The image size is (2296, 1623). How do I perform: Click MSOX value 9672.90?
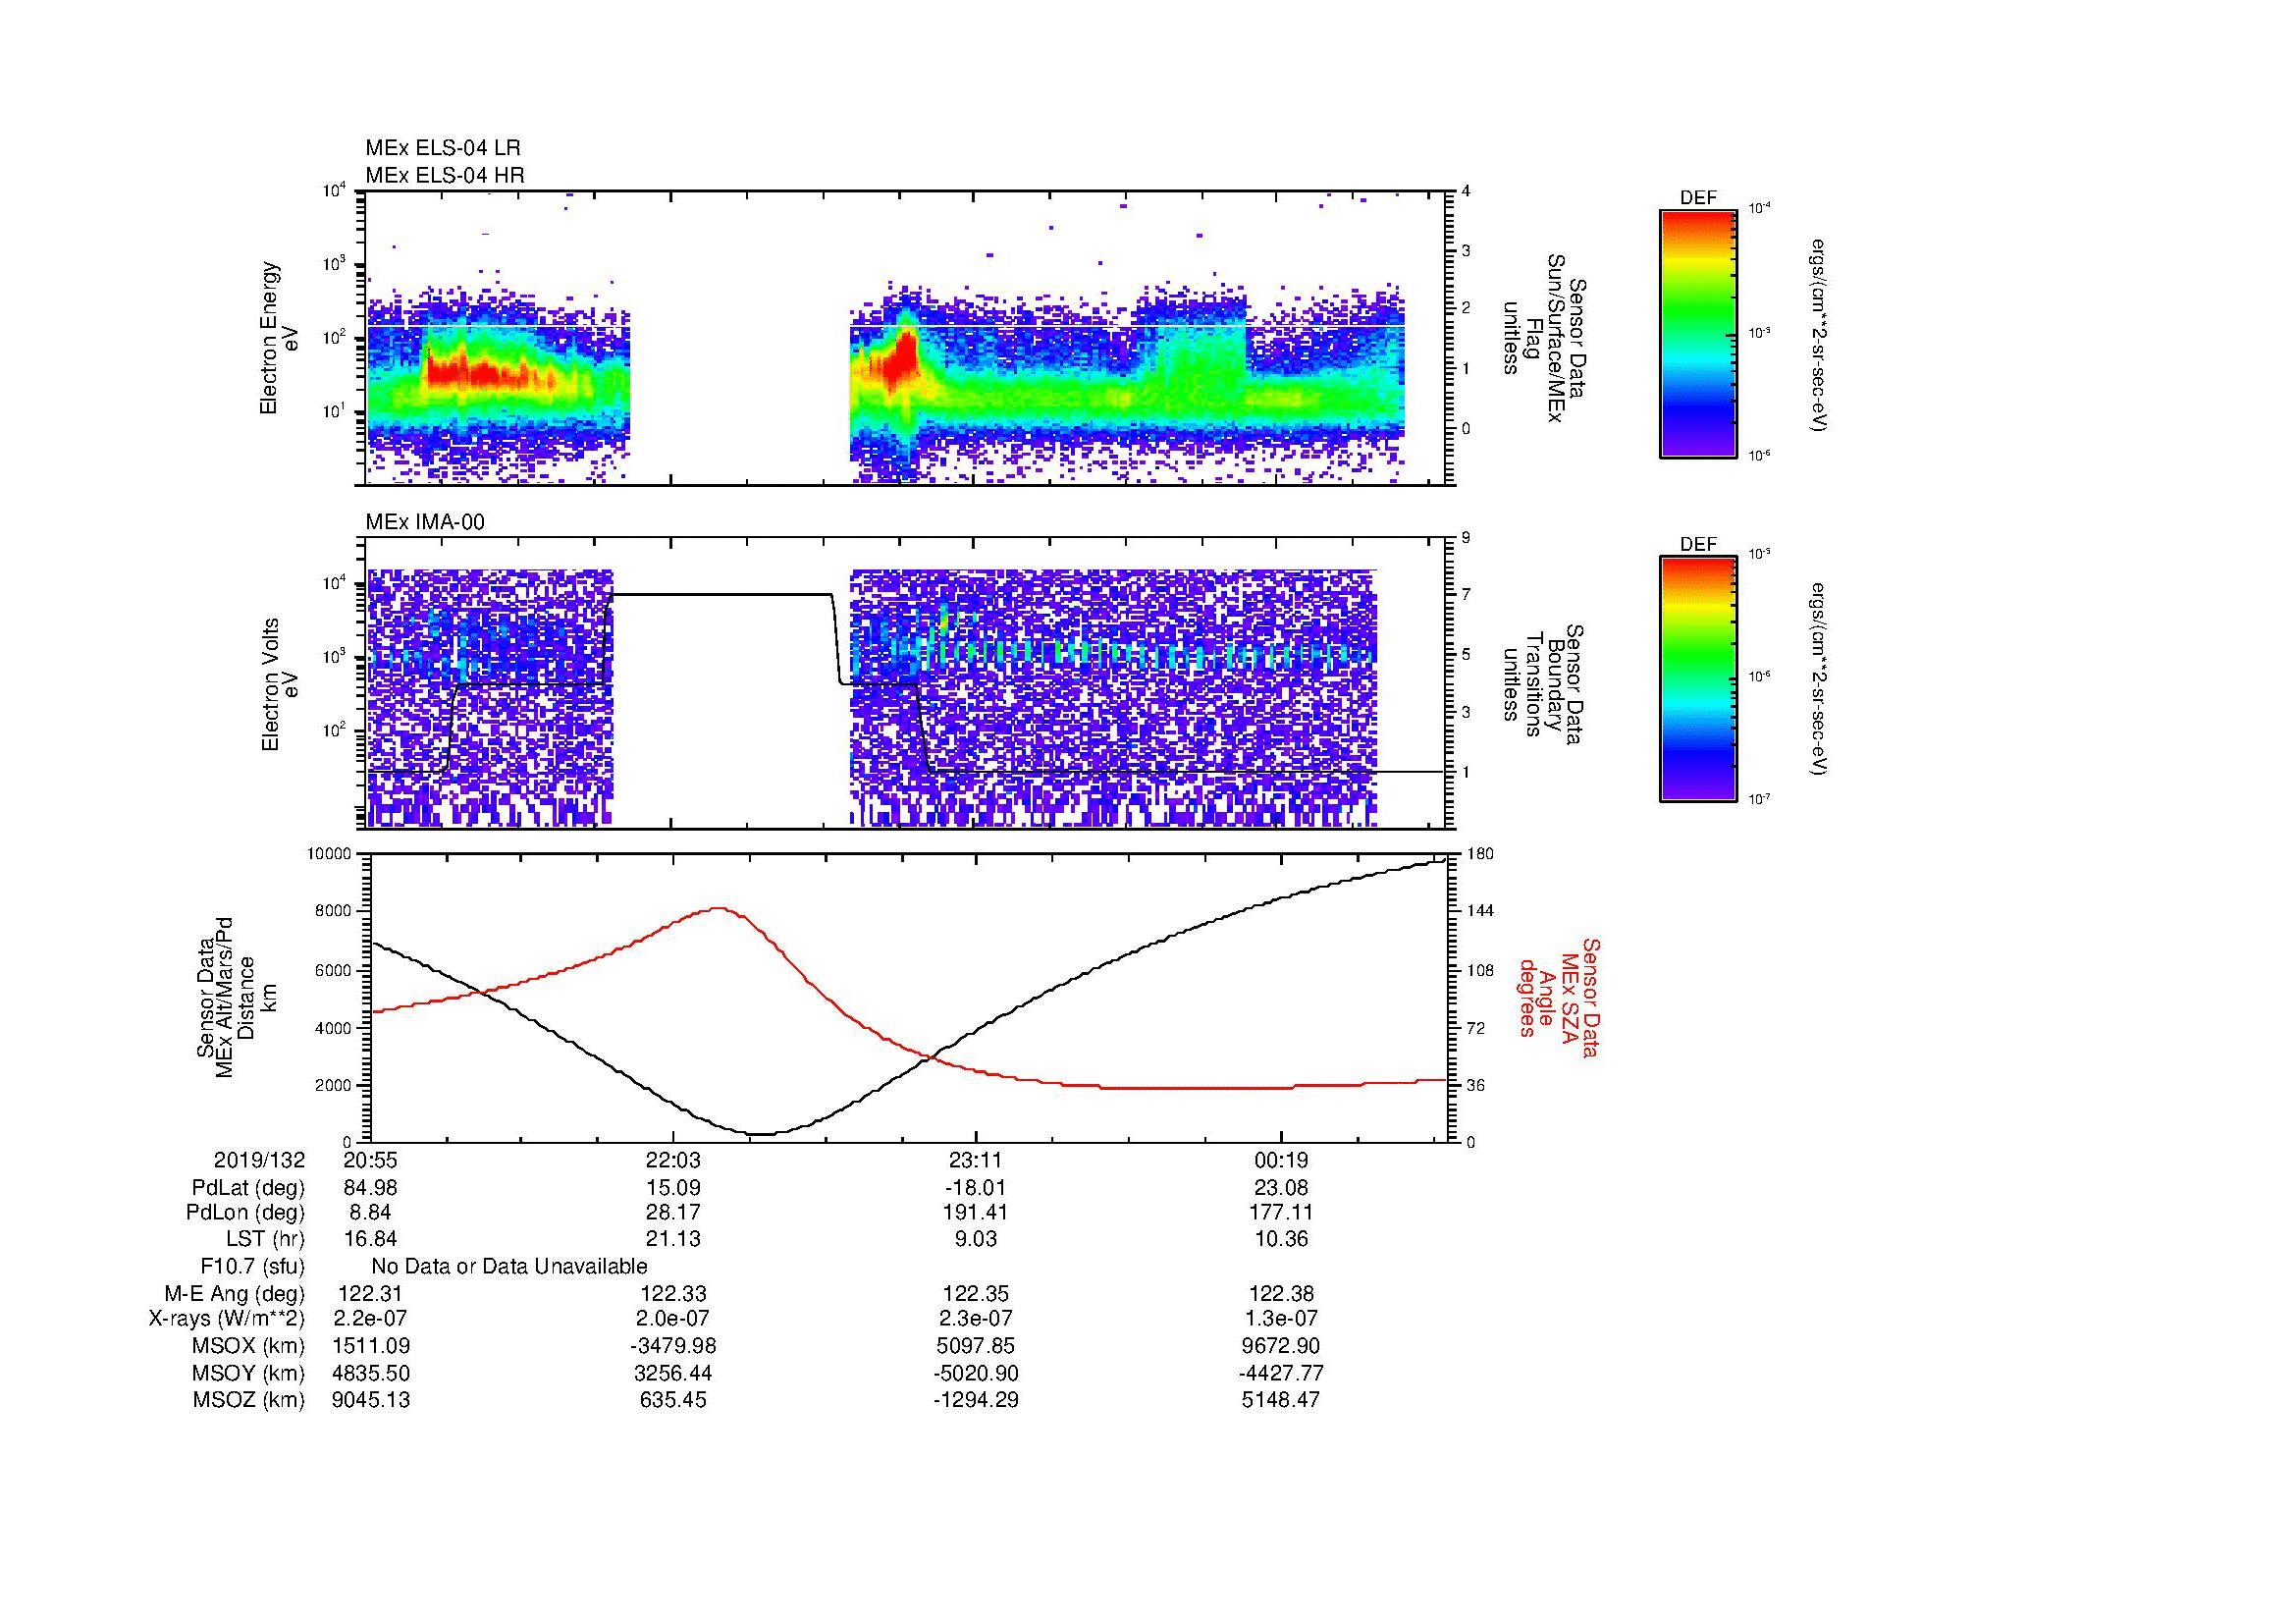point(1281,1346)
